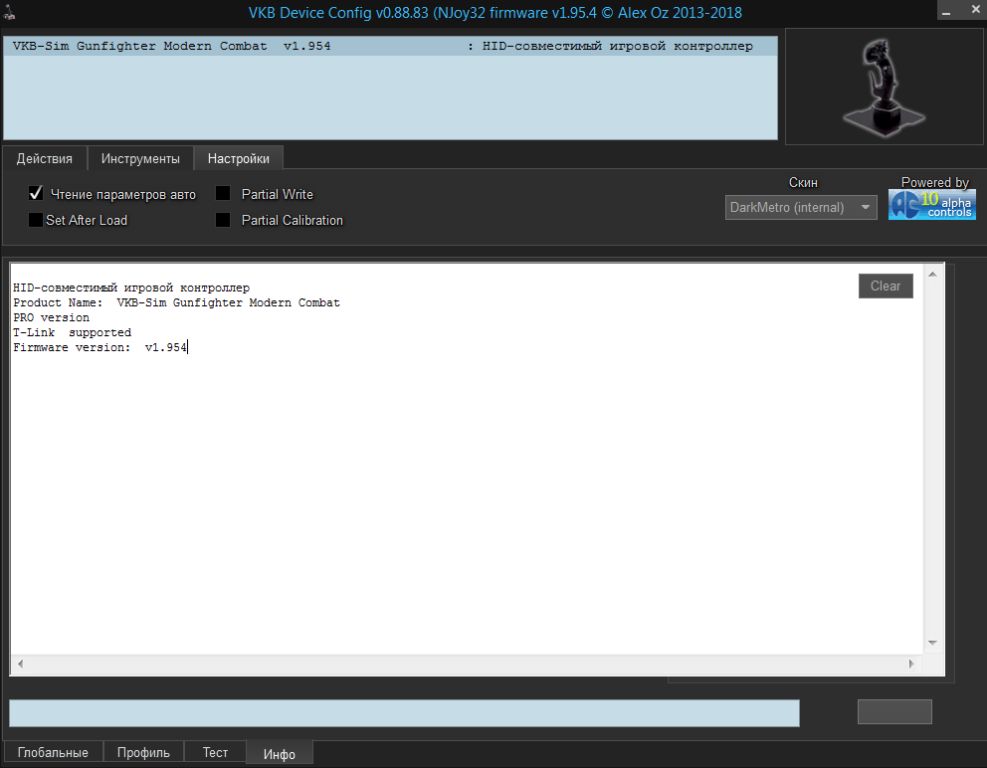Open the Alpha Controls logo link
The image size is (987, 768).
tap(932, 204)
